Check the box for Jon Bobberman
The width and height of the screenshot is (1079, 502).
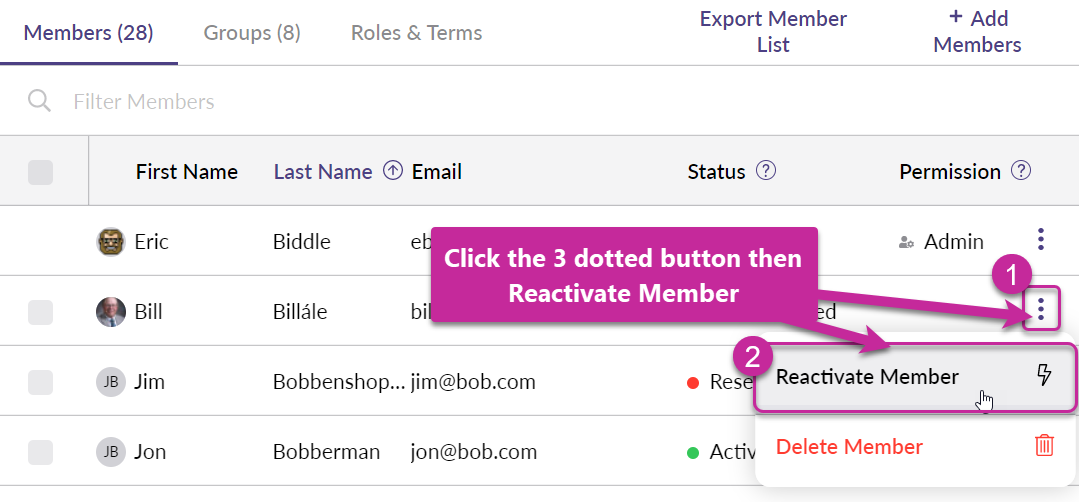(x=40, y=452)
